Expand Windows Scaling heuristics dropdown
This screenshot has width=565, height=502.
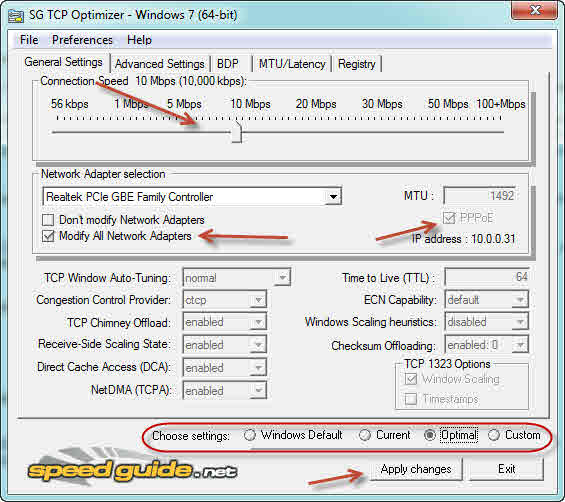point(520,322)
